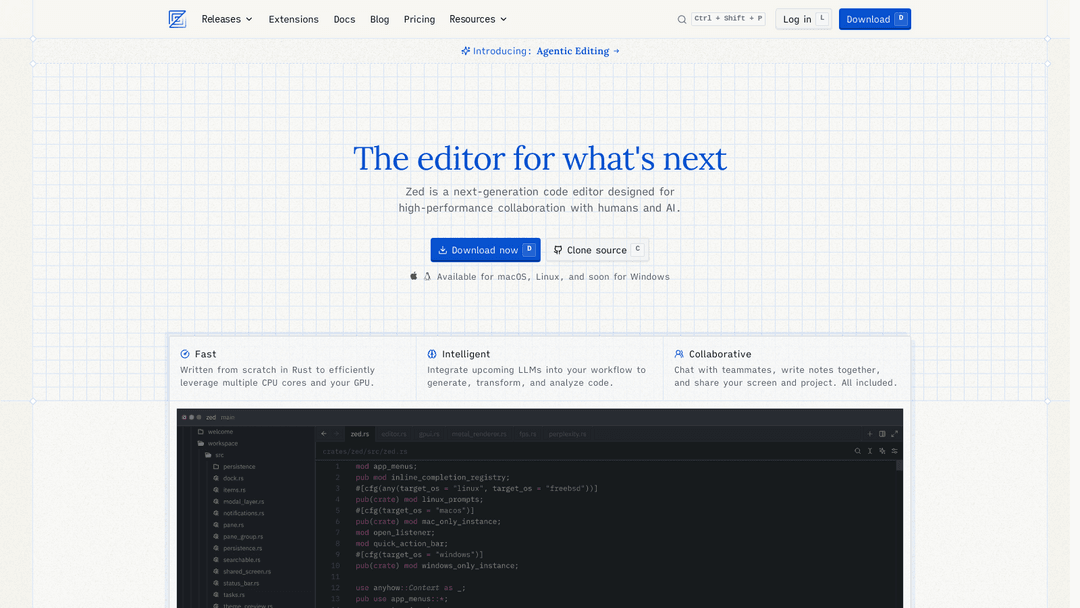The height and width of the screenshot is (608, 1080).
Task: Select the Intelligent feature heading
Action: coord(466,354)
